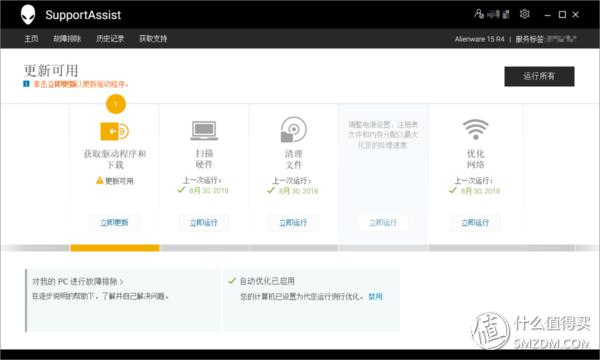Click the green checkmark under 扫描硬件

click(x=181, y=190)
